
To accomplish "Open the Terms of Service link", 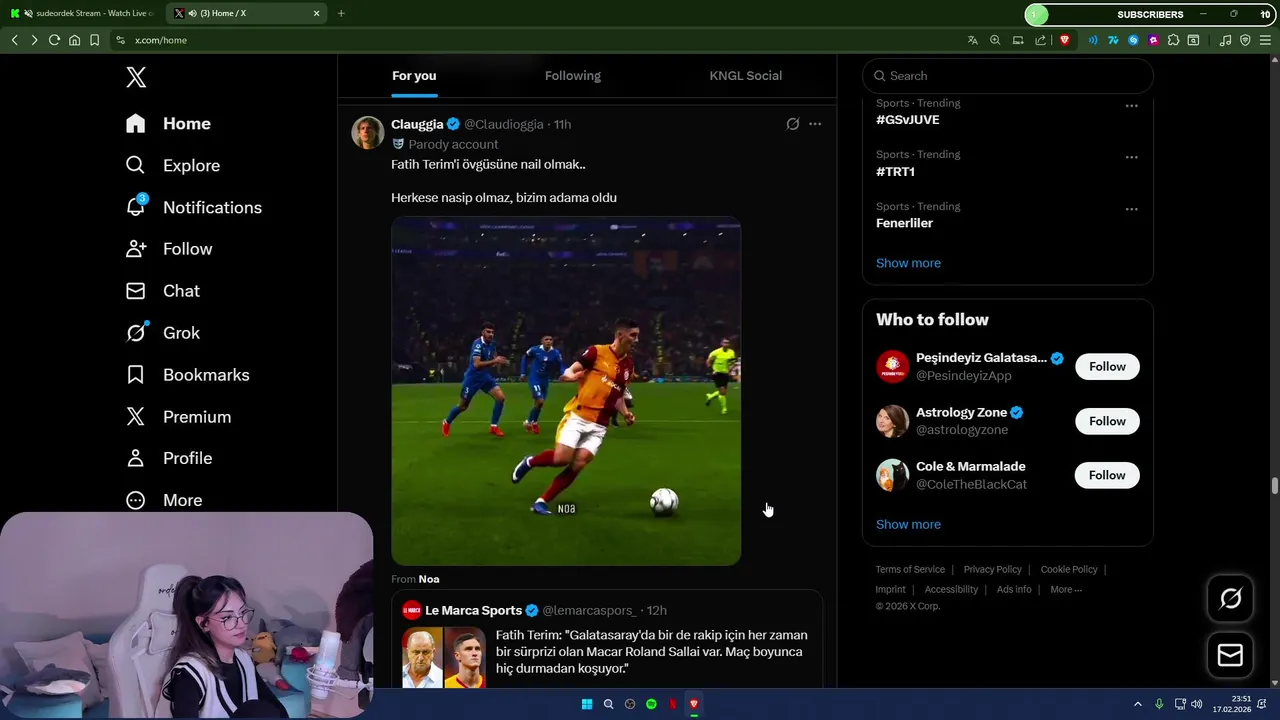I will (x=910, y=569).
